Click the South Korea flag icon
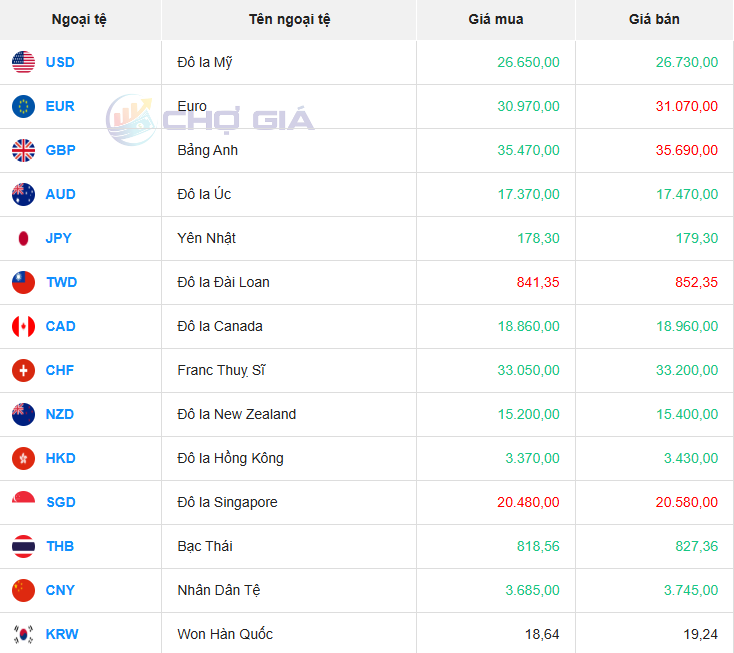The height and width of the screenshot is (653, 734). tap(23, 634)
